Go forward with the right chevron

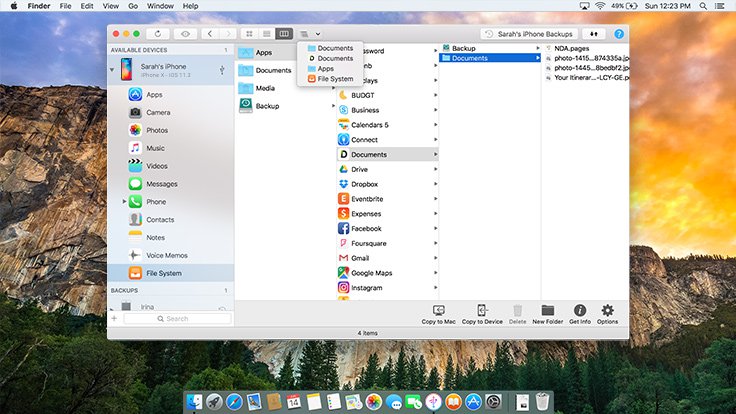pos(228,34)
